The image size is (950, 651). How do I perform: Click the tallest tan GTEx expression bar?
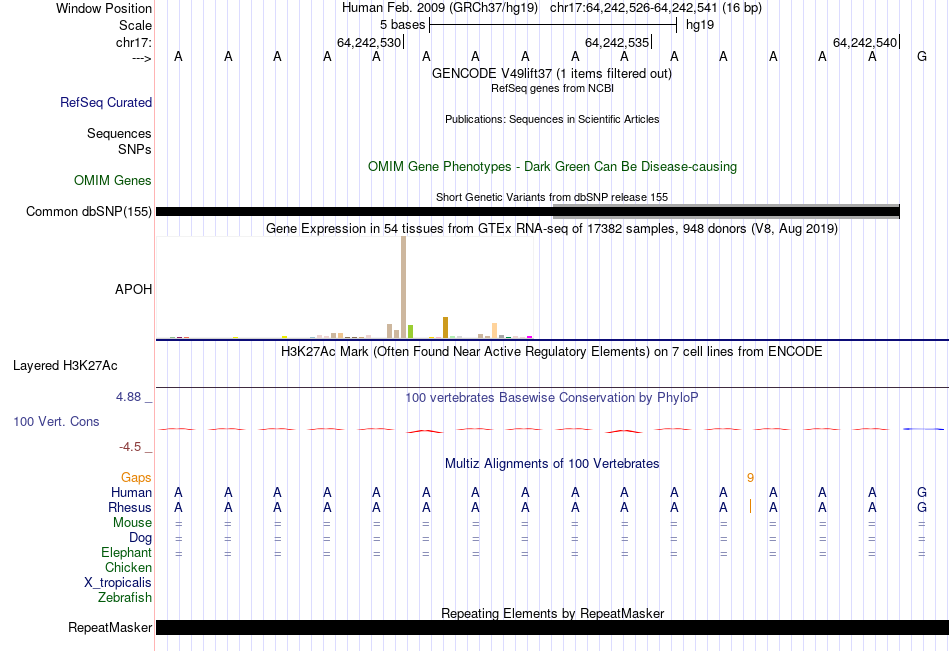(404, 287)
